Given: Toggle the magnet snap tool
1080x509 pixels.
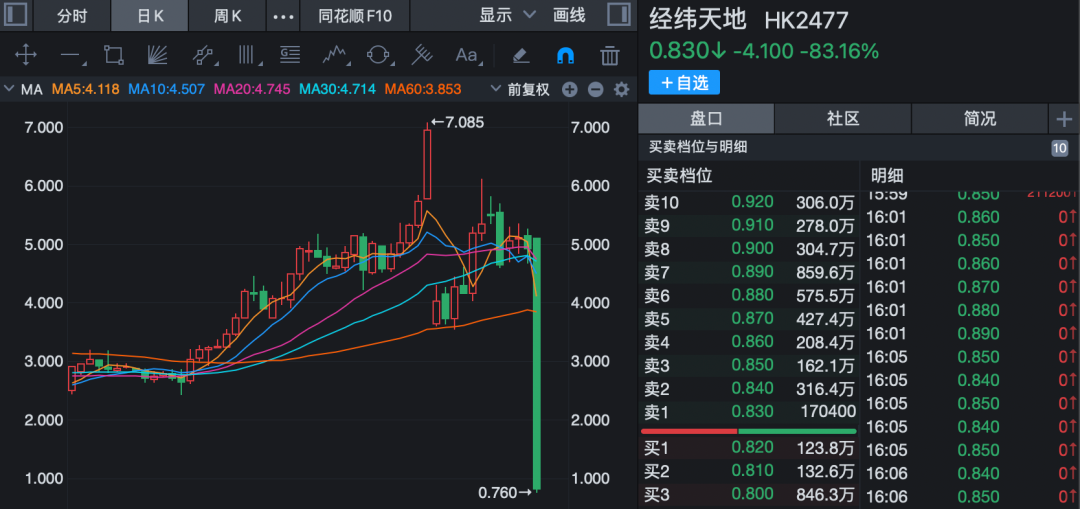Looking at the screenshot, I should (565, 55).
